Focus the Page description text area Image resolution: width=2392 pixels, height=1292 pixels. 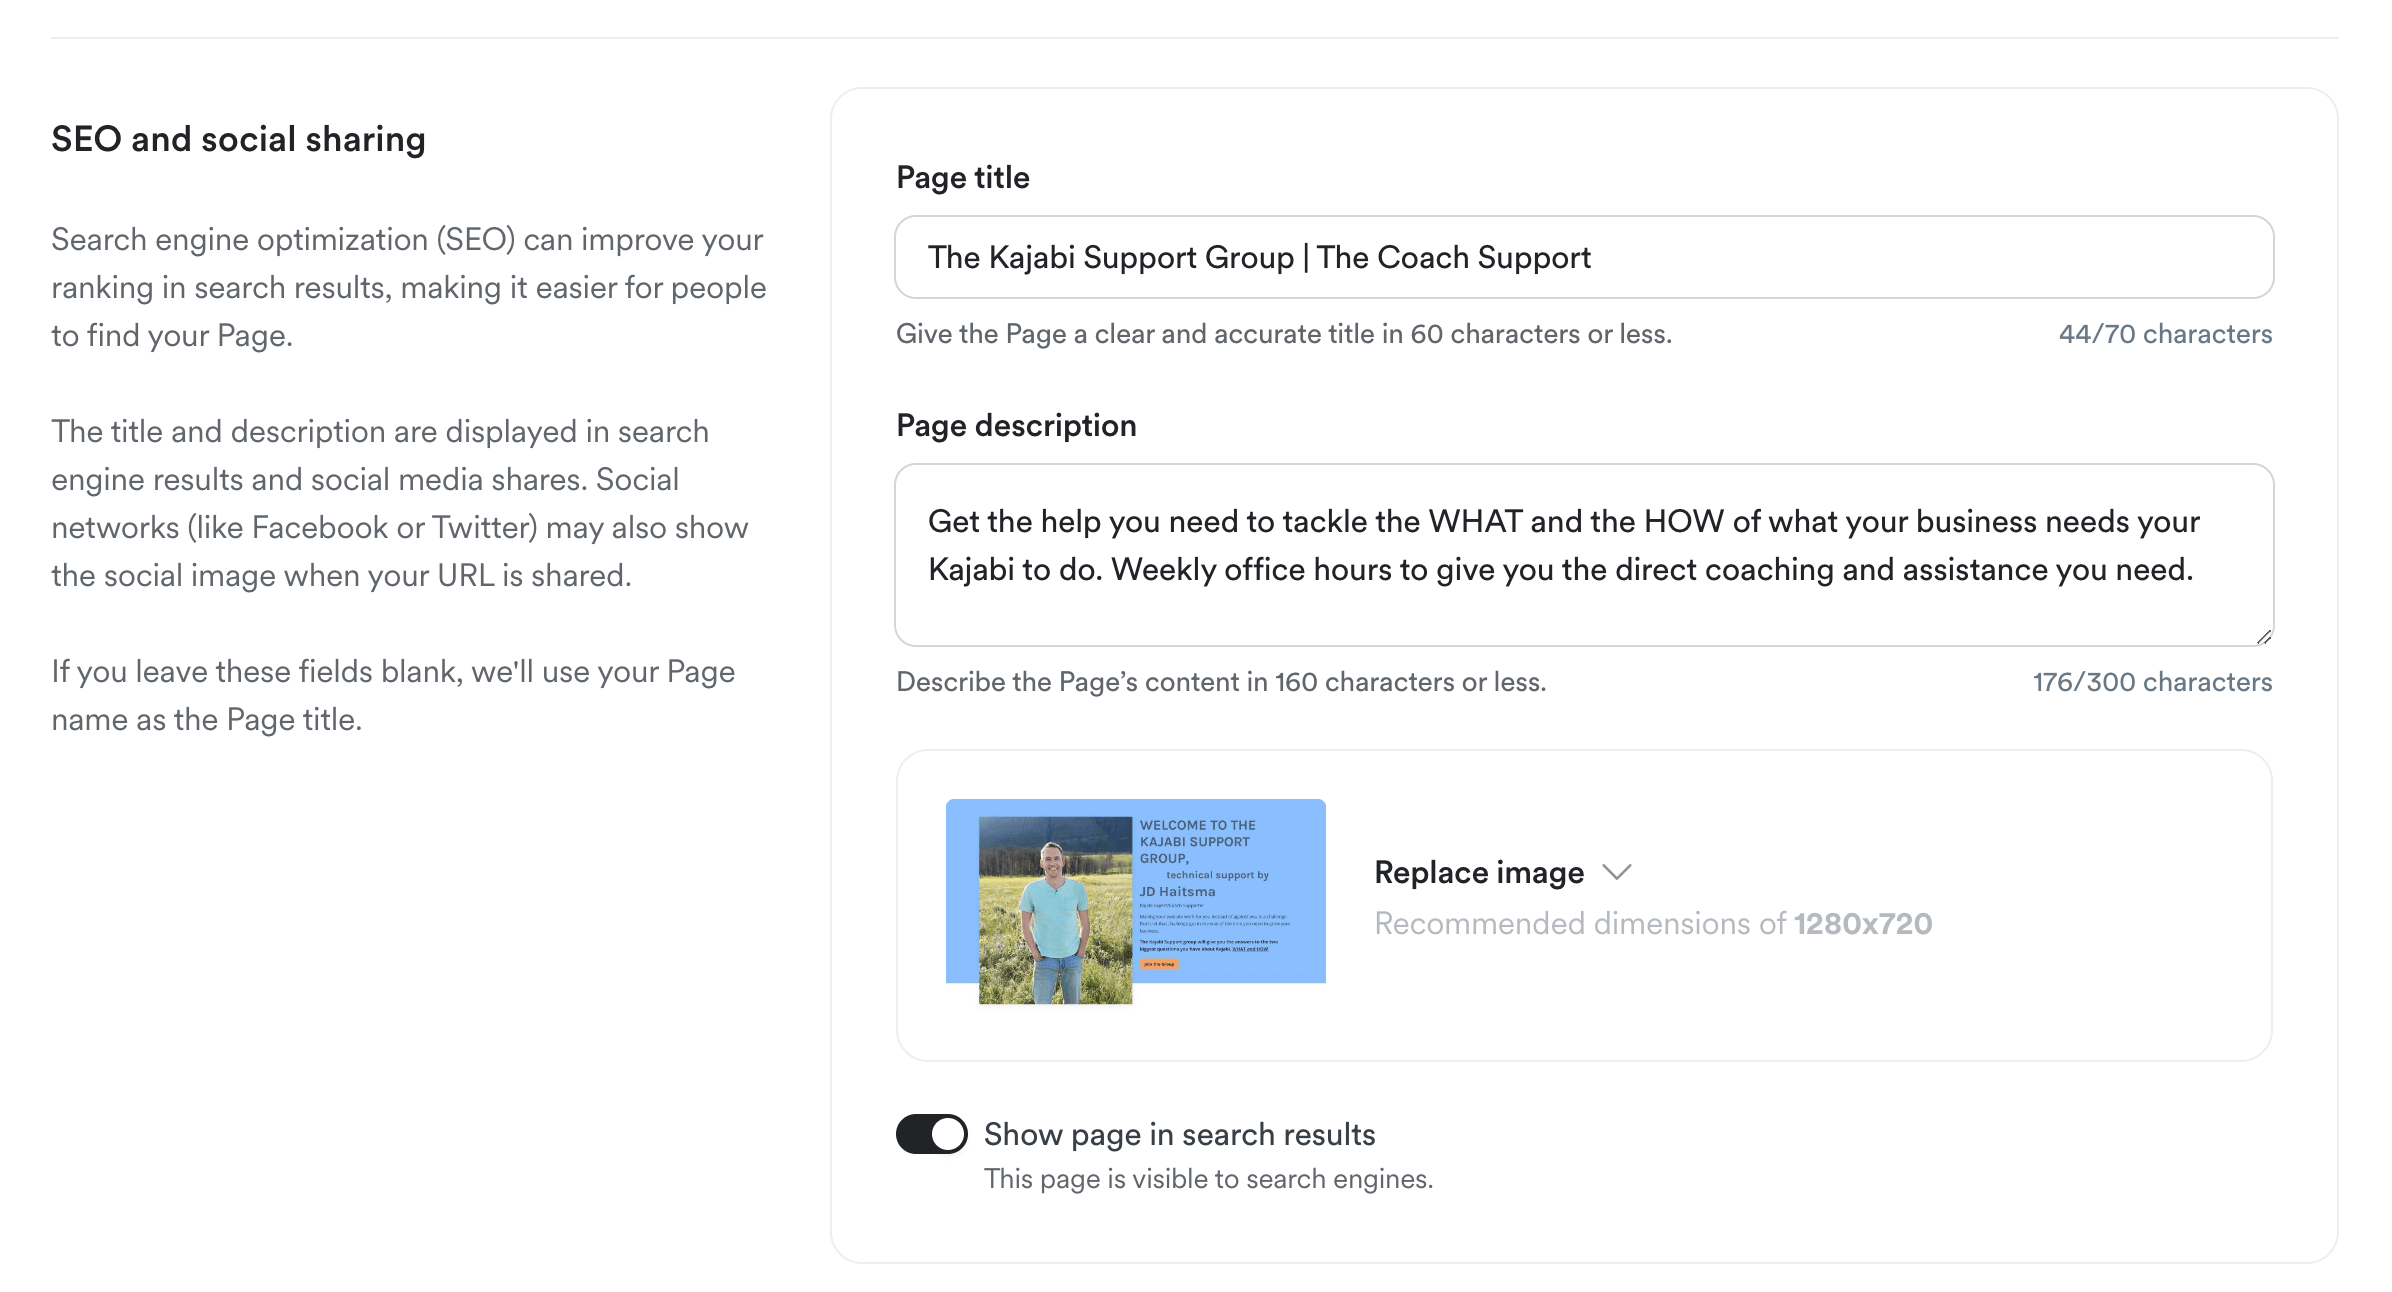[1584, 553]
